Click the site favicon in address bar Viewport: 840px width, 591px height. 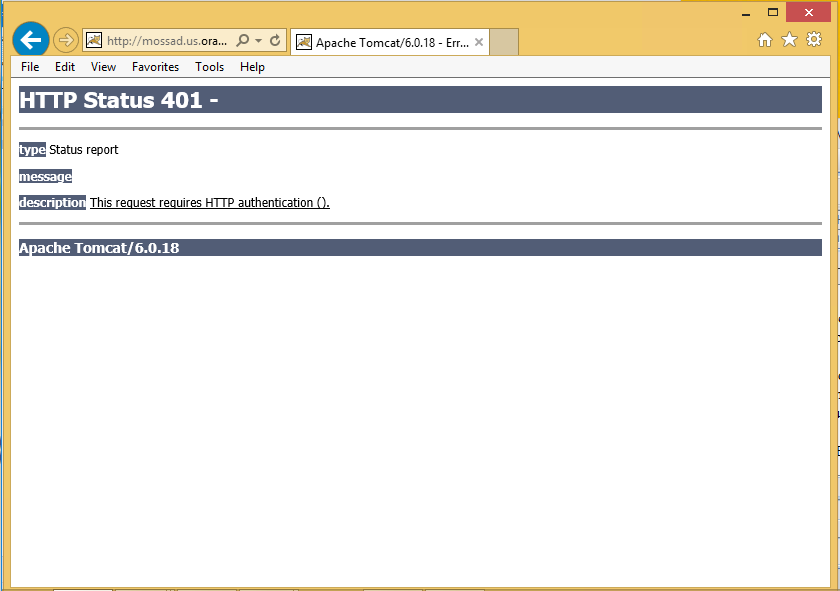[x=94, y=40]
